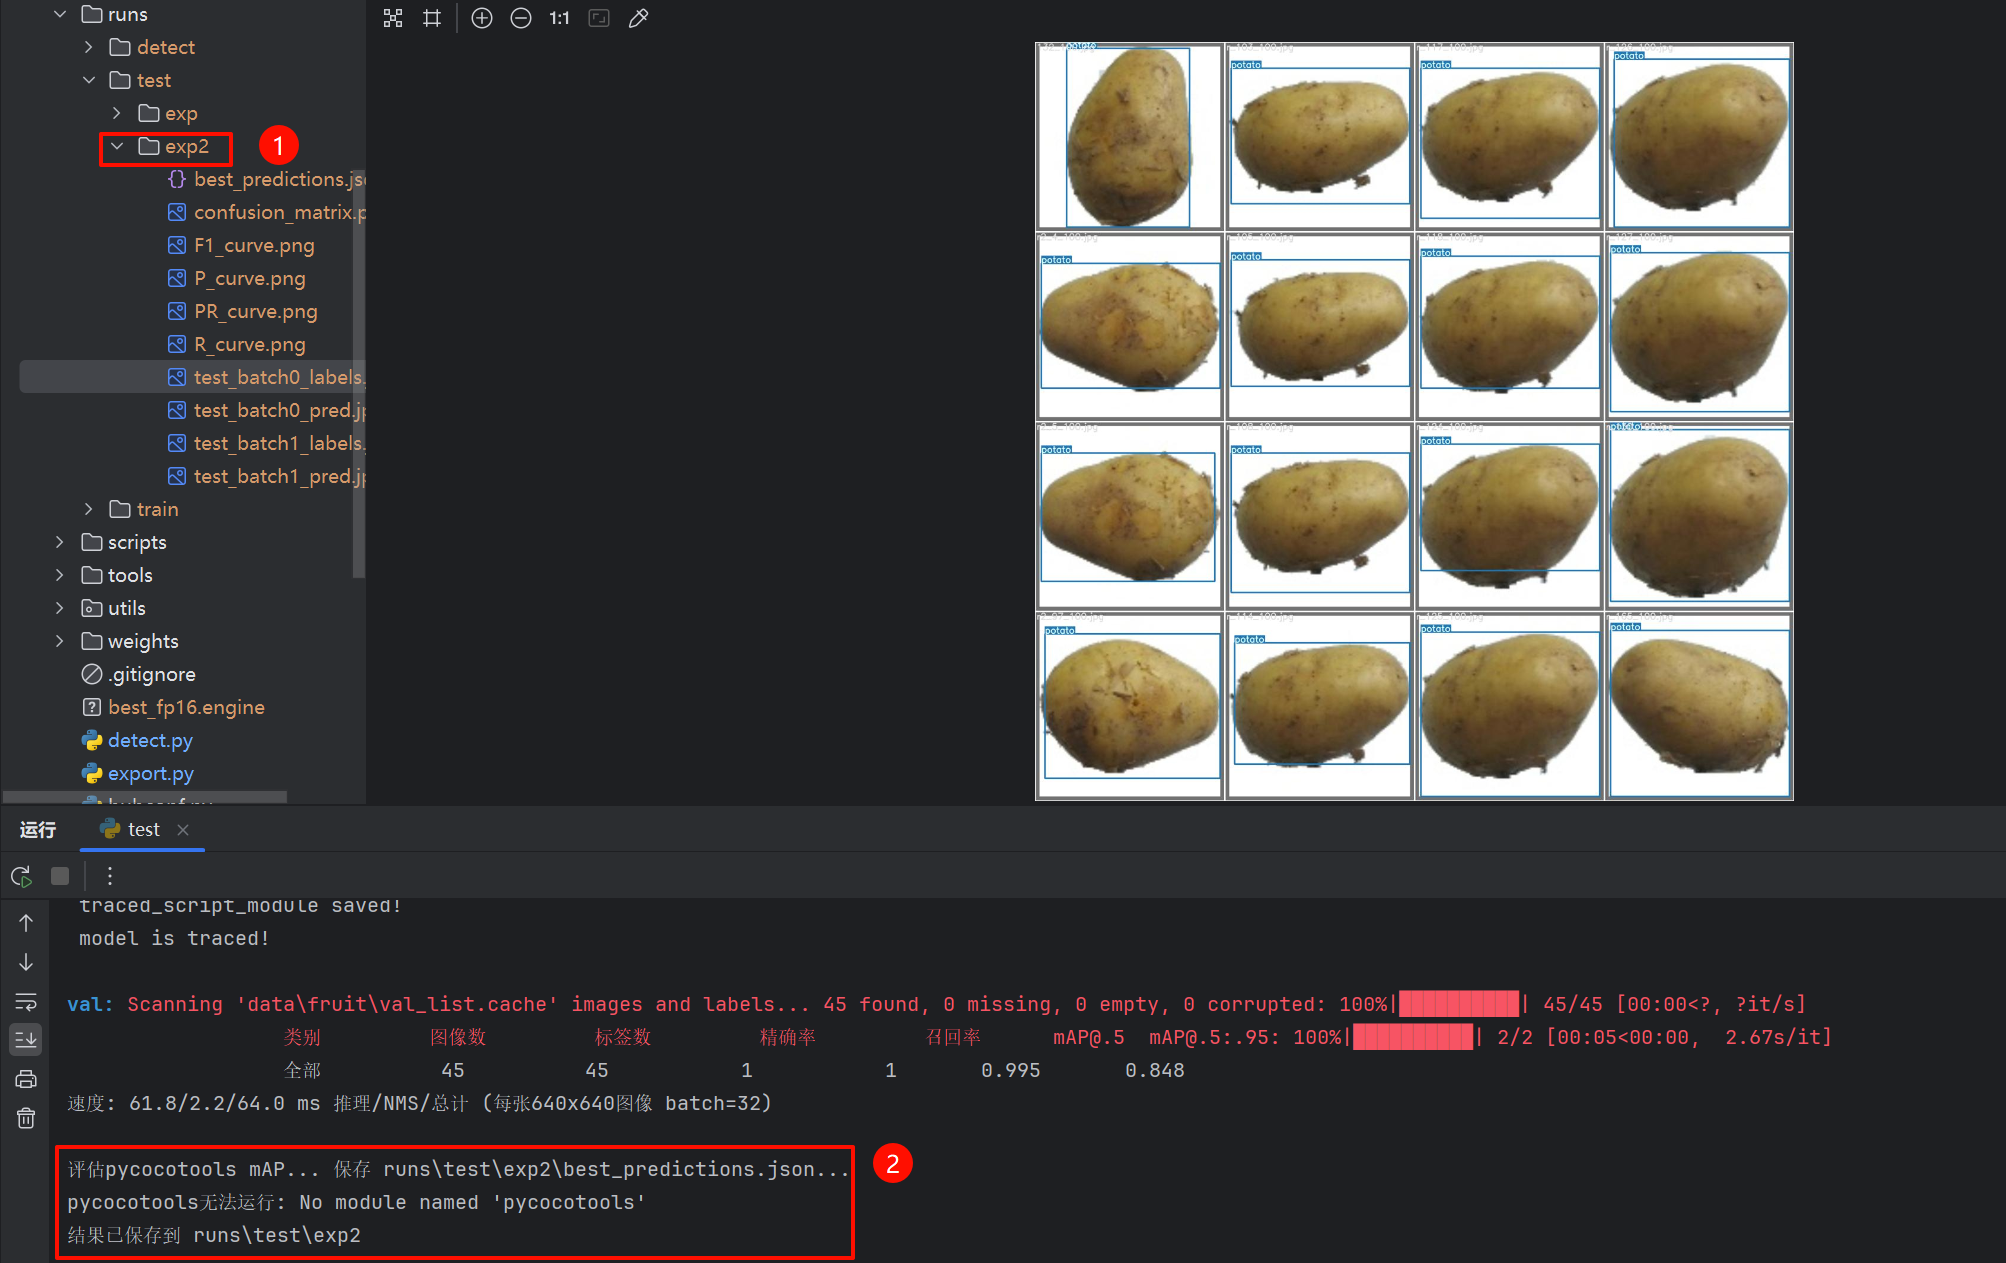Toggle soft-wrap in the console
Viewport: 2006px width, 1263px height.
(x=26, y=1001)
